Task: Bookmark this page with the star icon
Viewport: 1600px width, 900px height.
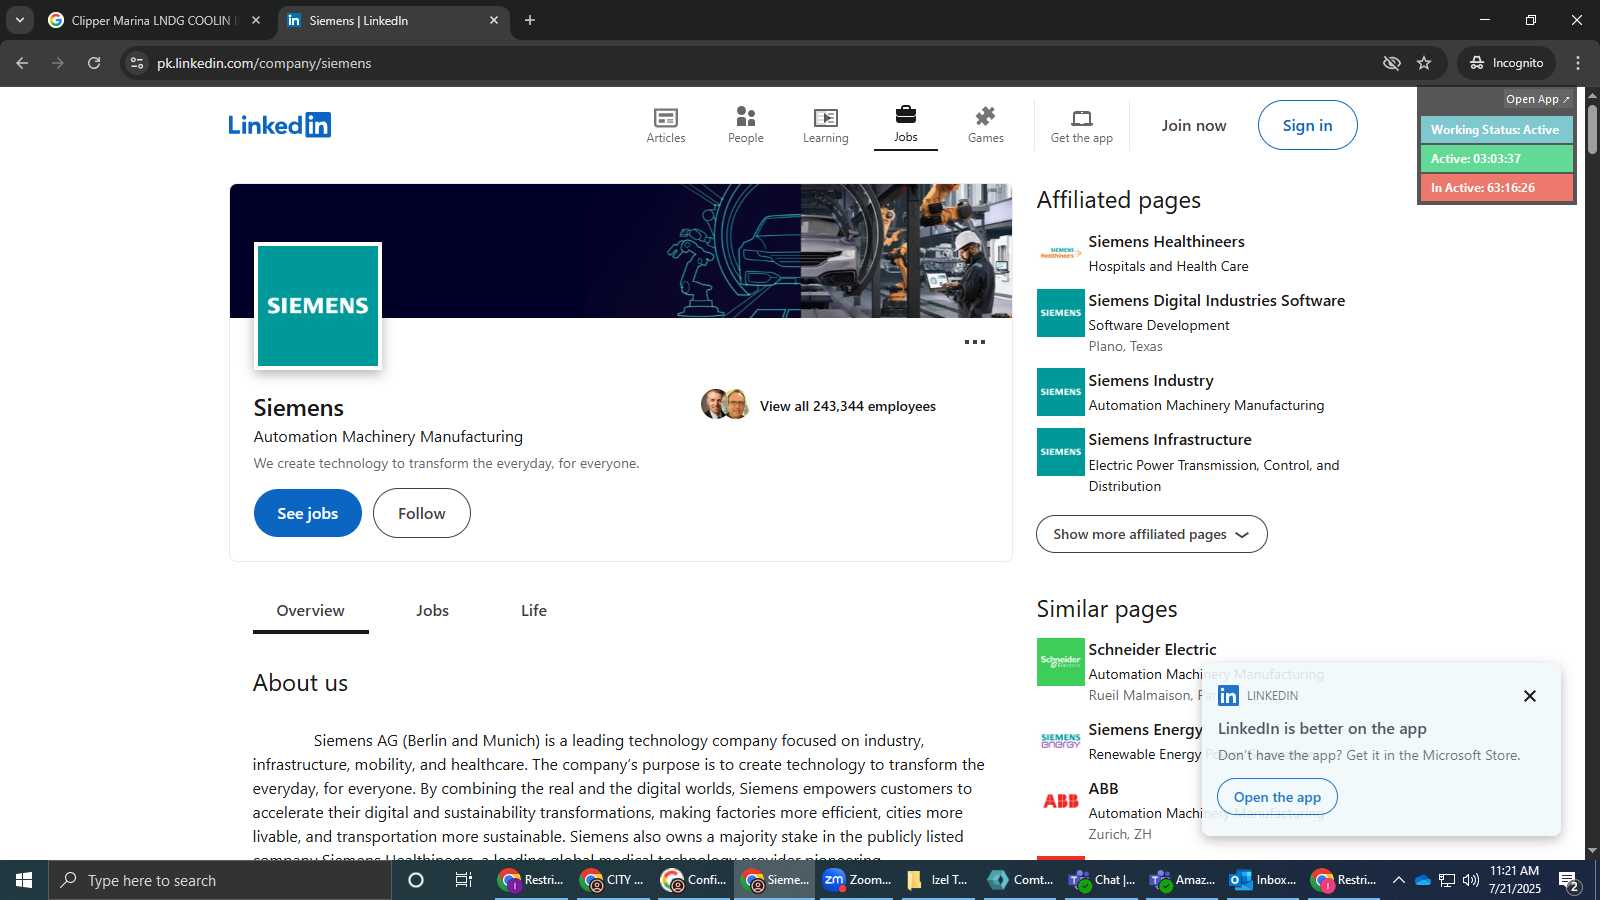Action: tap(1424, 63)
